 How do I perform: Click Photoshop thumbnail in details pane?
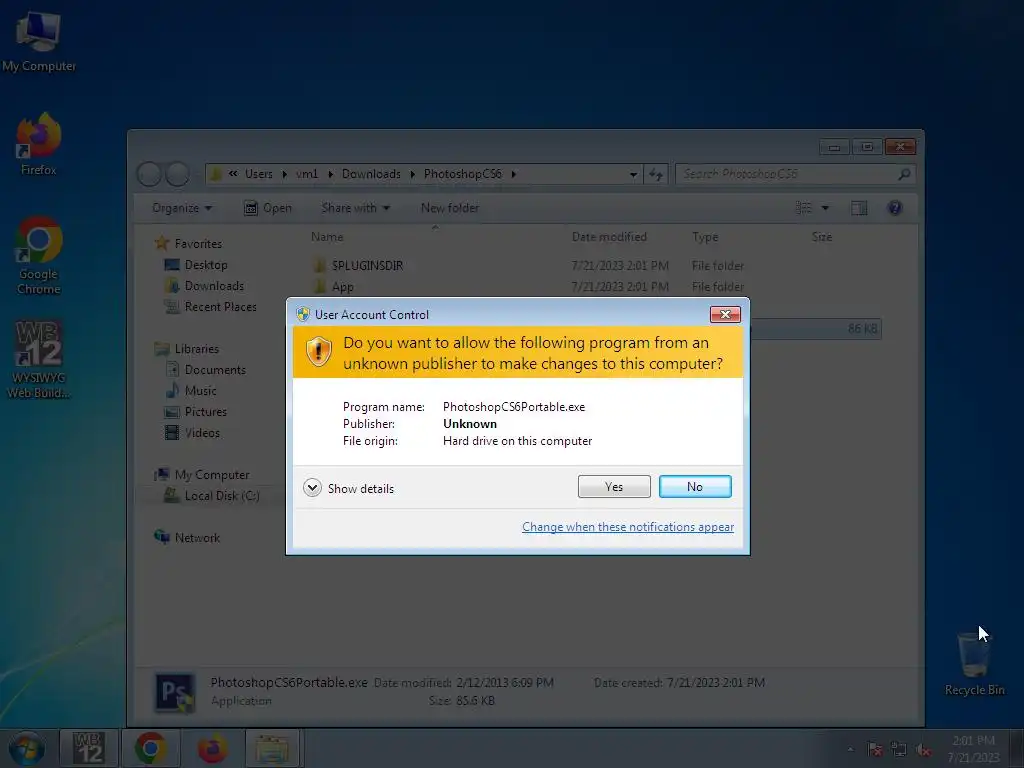pos(174,693)
